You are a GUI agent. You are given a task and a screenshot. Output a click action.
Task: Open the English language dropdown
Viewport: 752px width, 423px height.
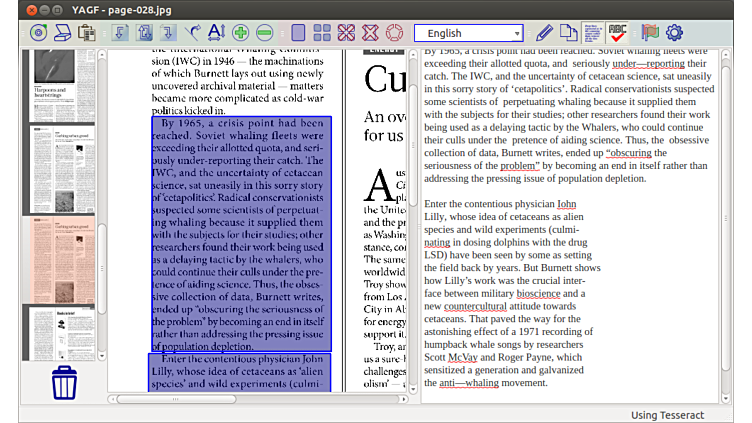pos(468,33)
